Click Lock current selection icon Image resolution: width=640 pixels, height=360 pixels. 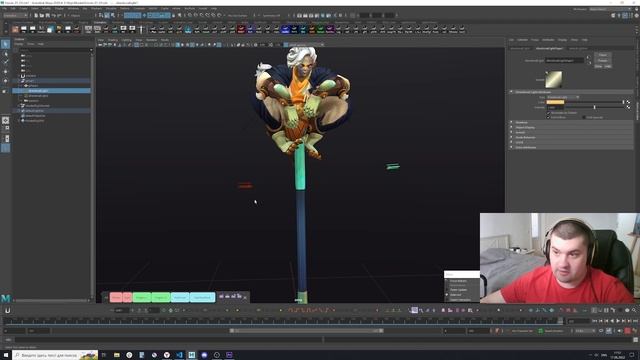click(x=173, y=15)
